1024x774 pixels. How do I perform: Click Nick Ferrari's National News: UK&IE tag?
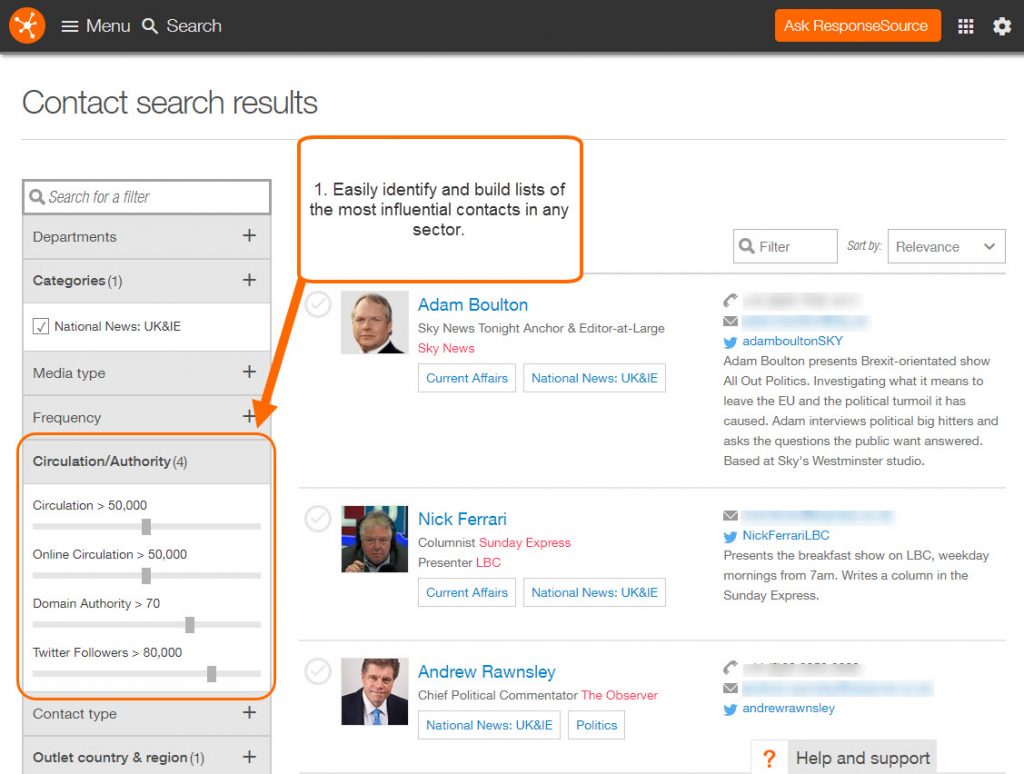click(x=594, y=592)
